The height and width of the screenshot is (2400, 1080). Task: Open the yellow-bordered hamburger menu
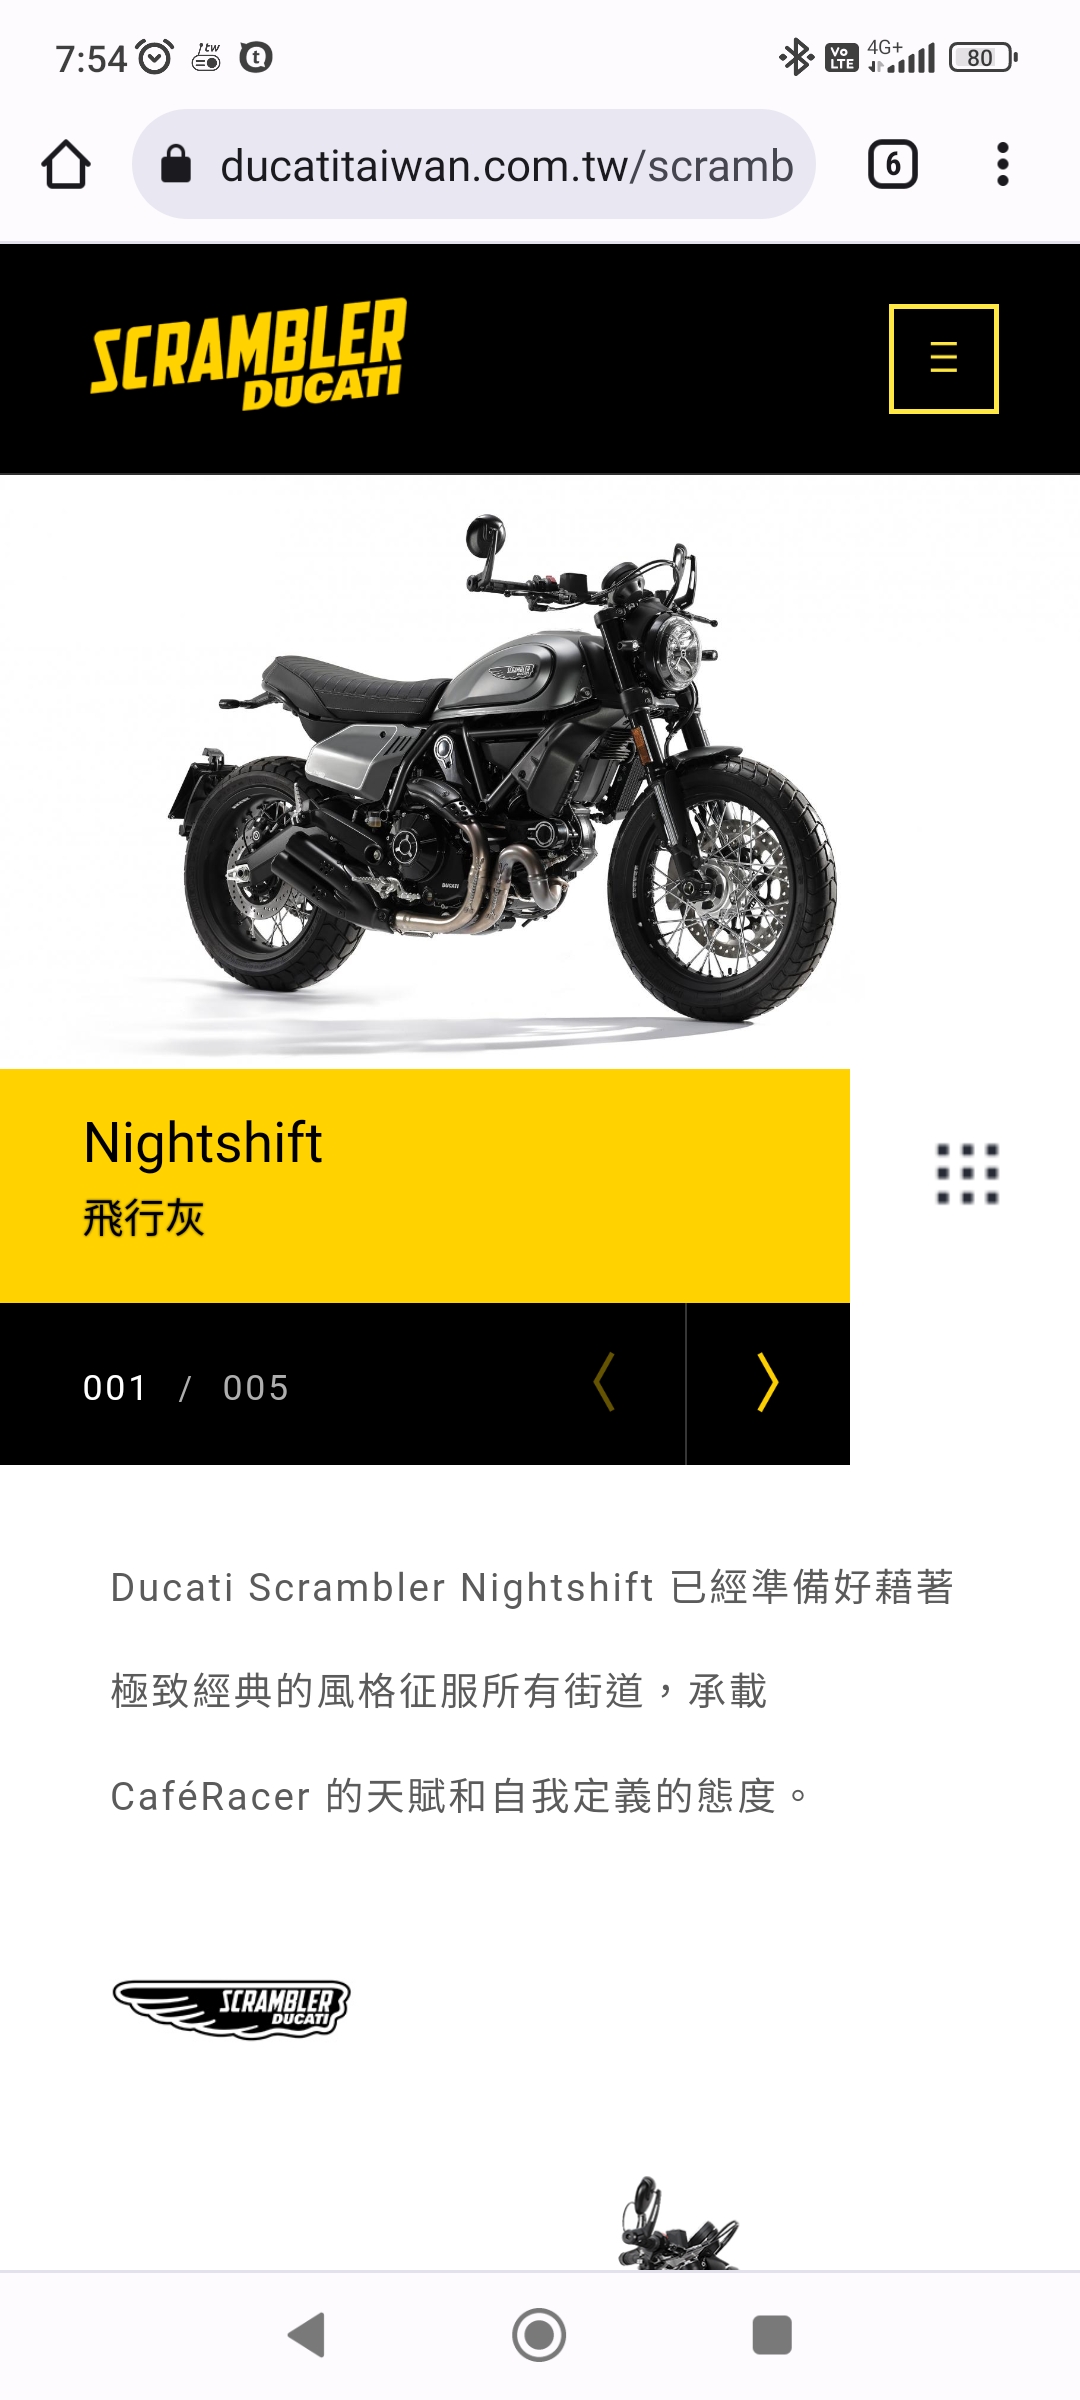pos(944,358)
